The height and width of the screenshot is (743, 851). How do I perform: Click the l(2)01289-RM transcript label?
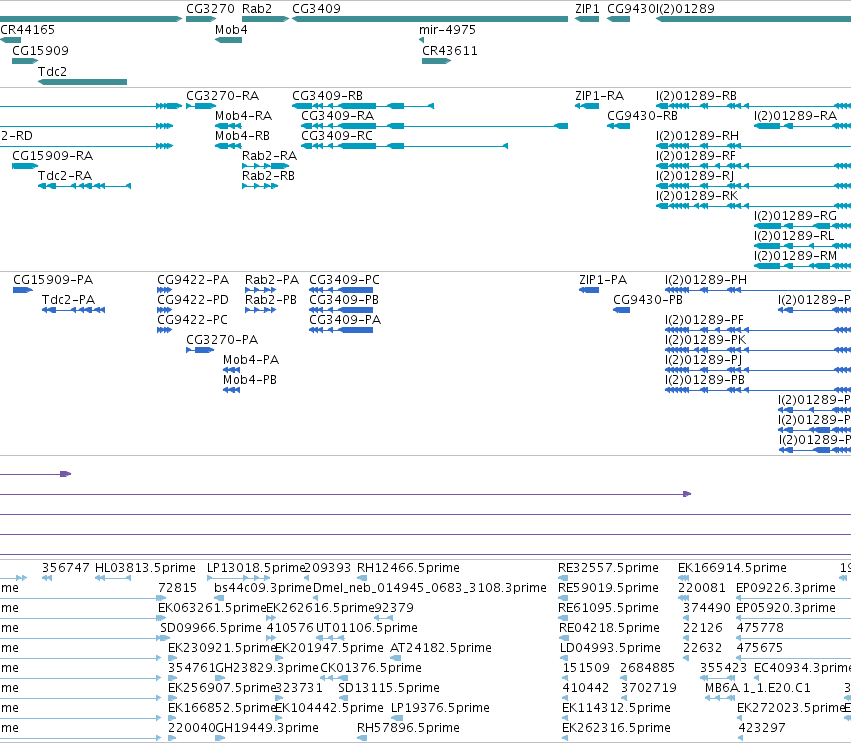(796, 256)
